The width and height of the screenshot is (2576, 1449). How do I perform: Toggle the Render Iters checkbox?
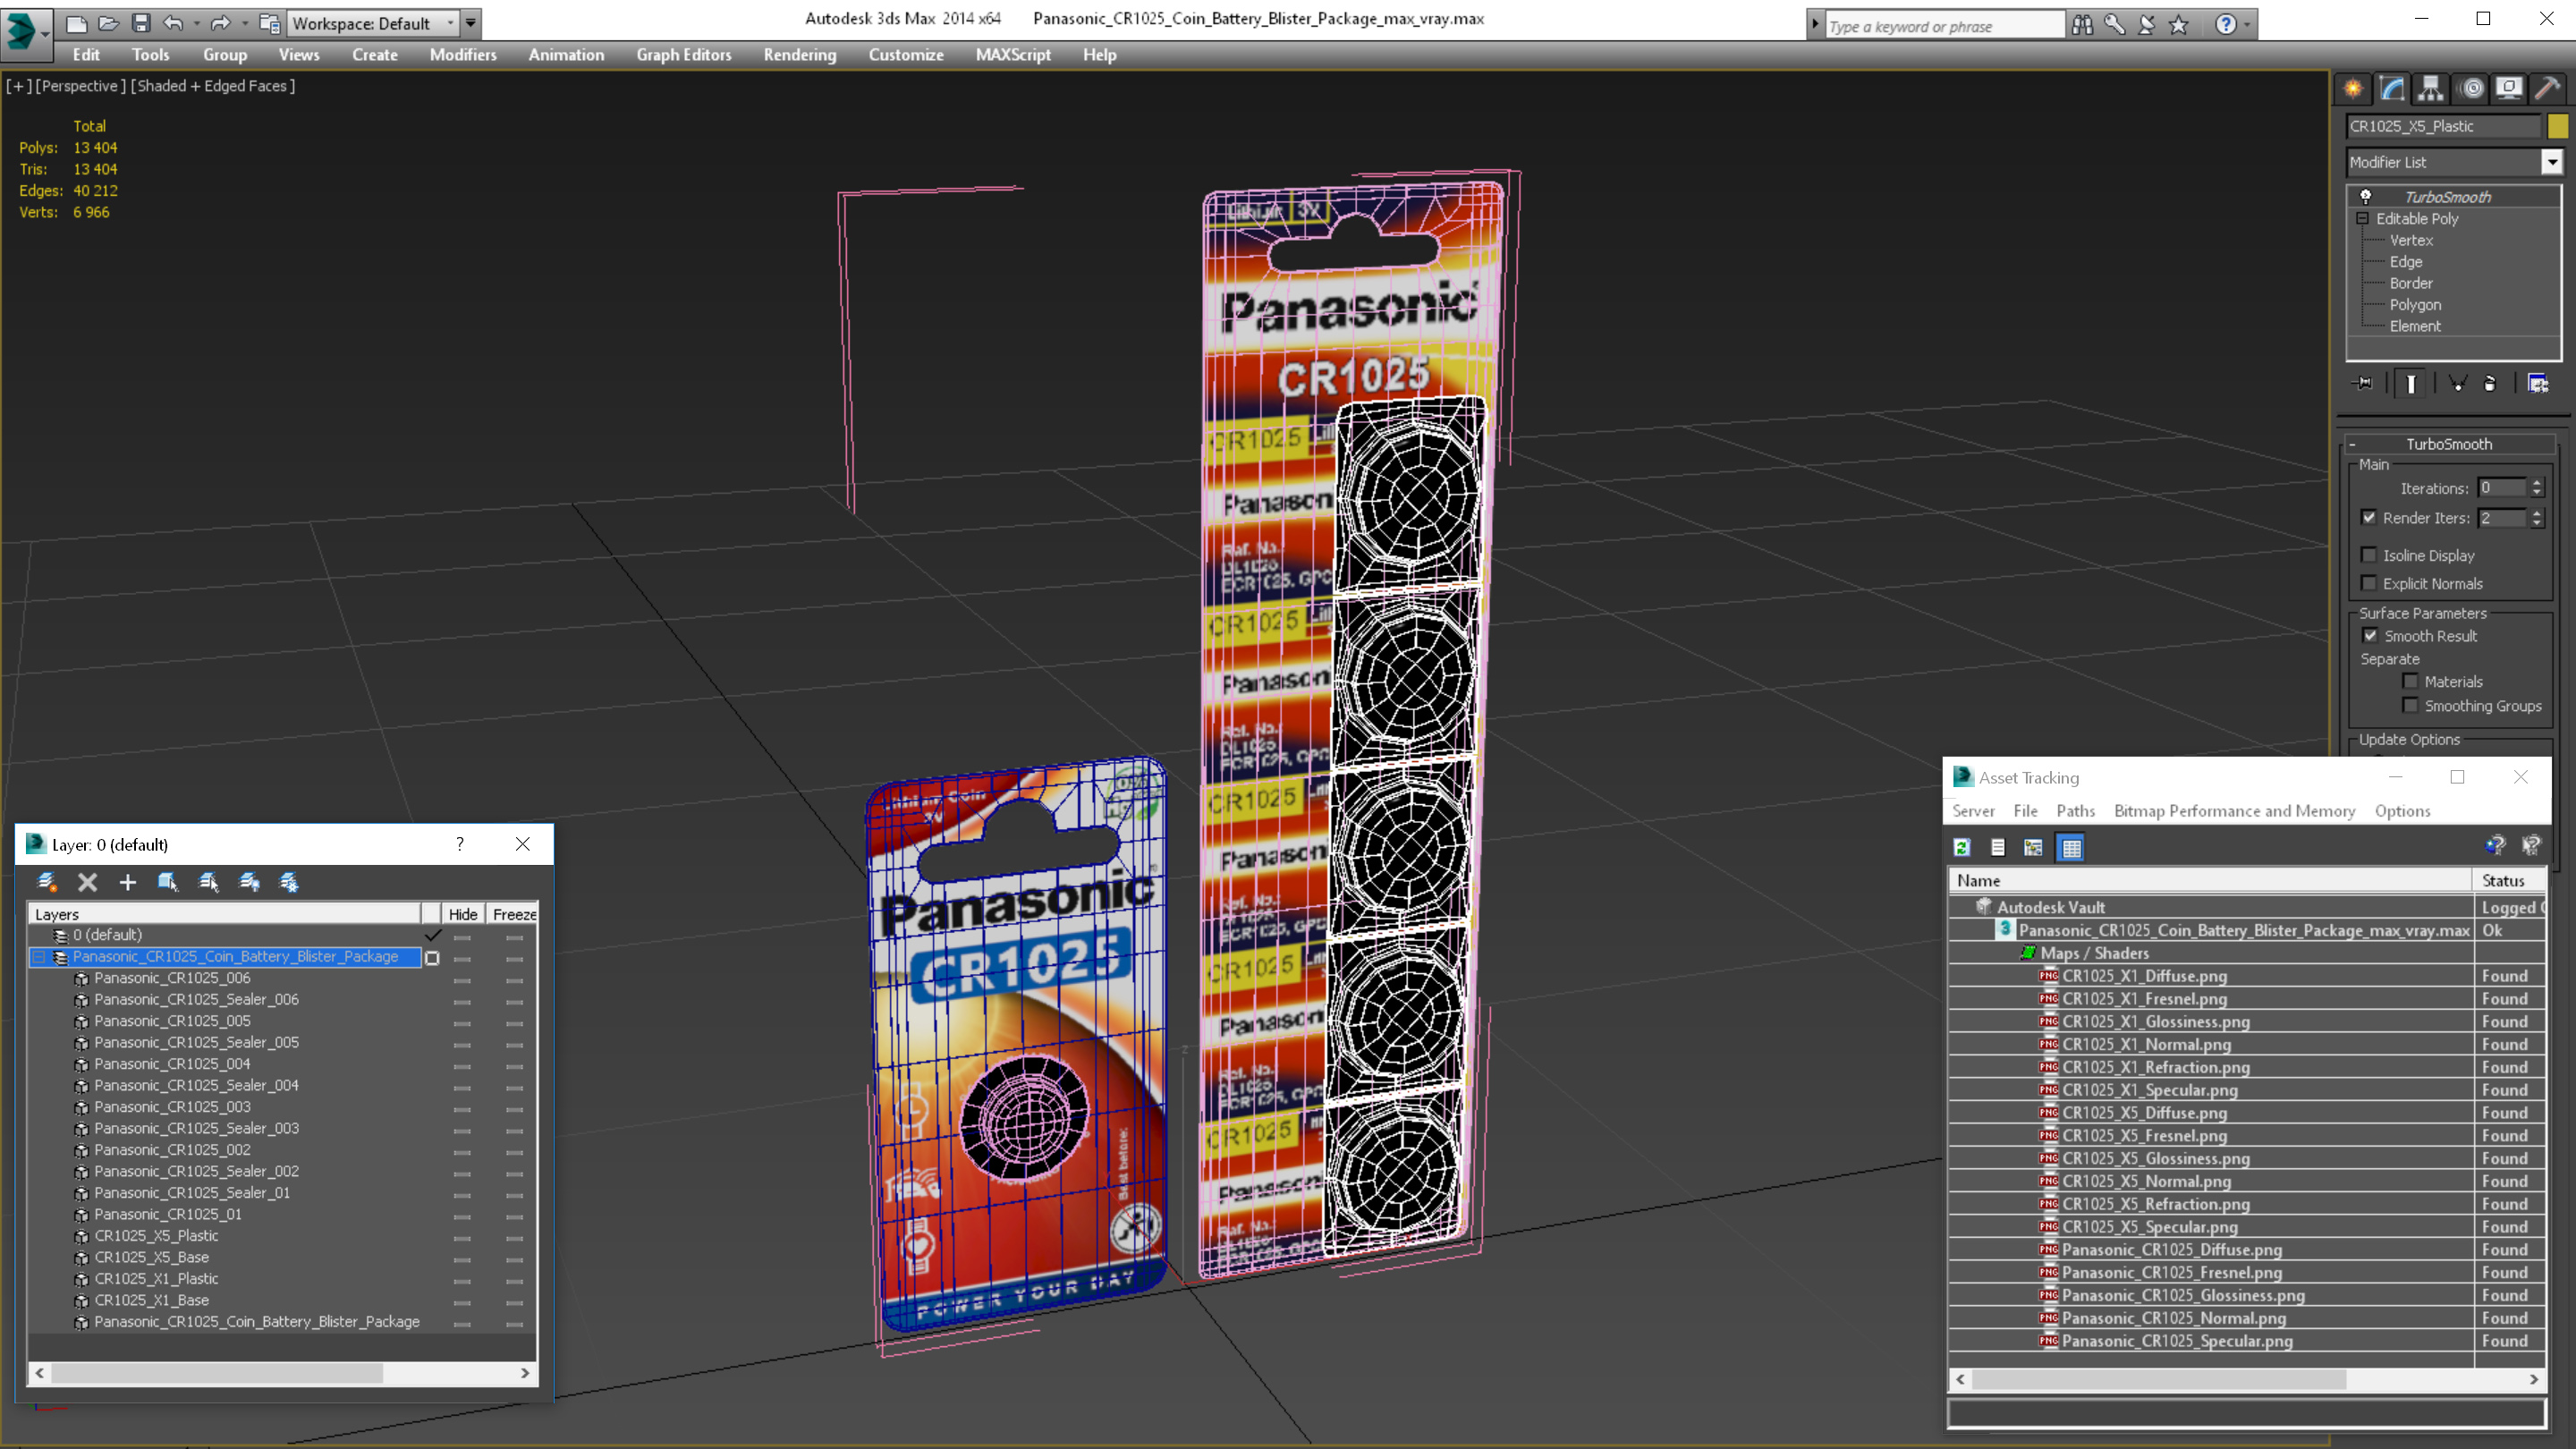[2368, 517]
